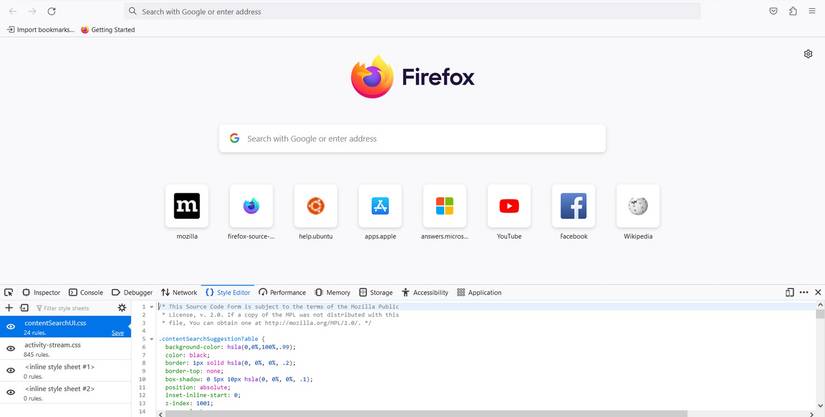
Task: Click the Save link for contentSearchUI.css
Action: (117, 333)
